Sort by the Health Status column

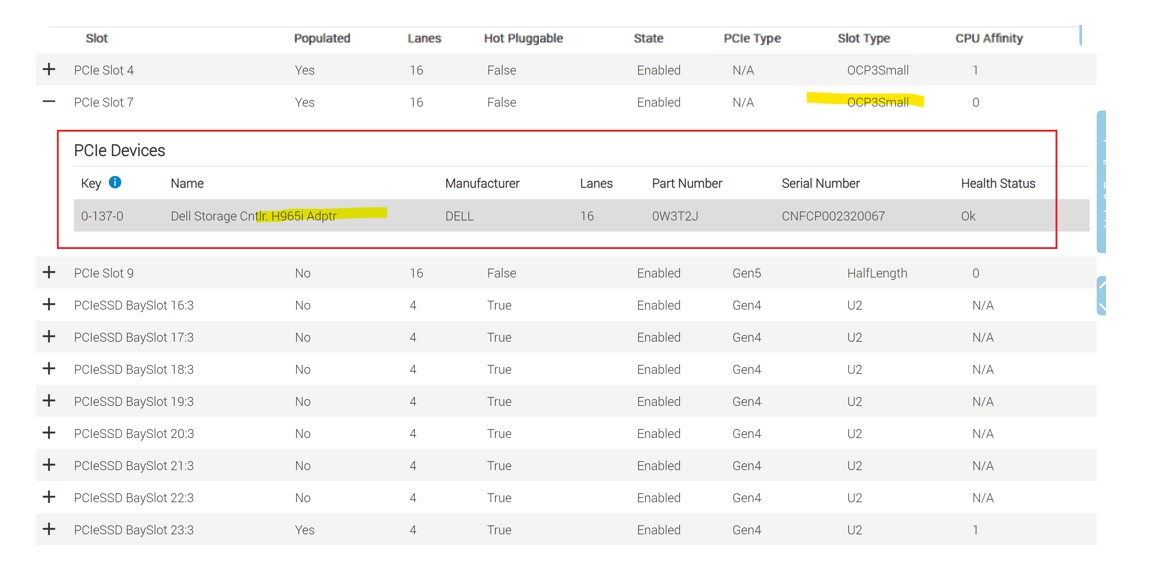click(998, 183)
